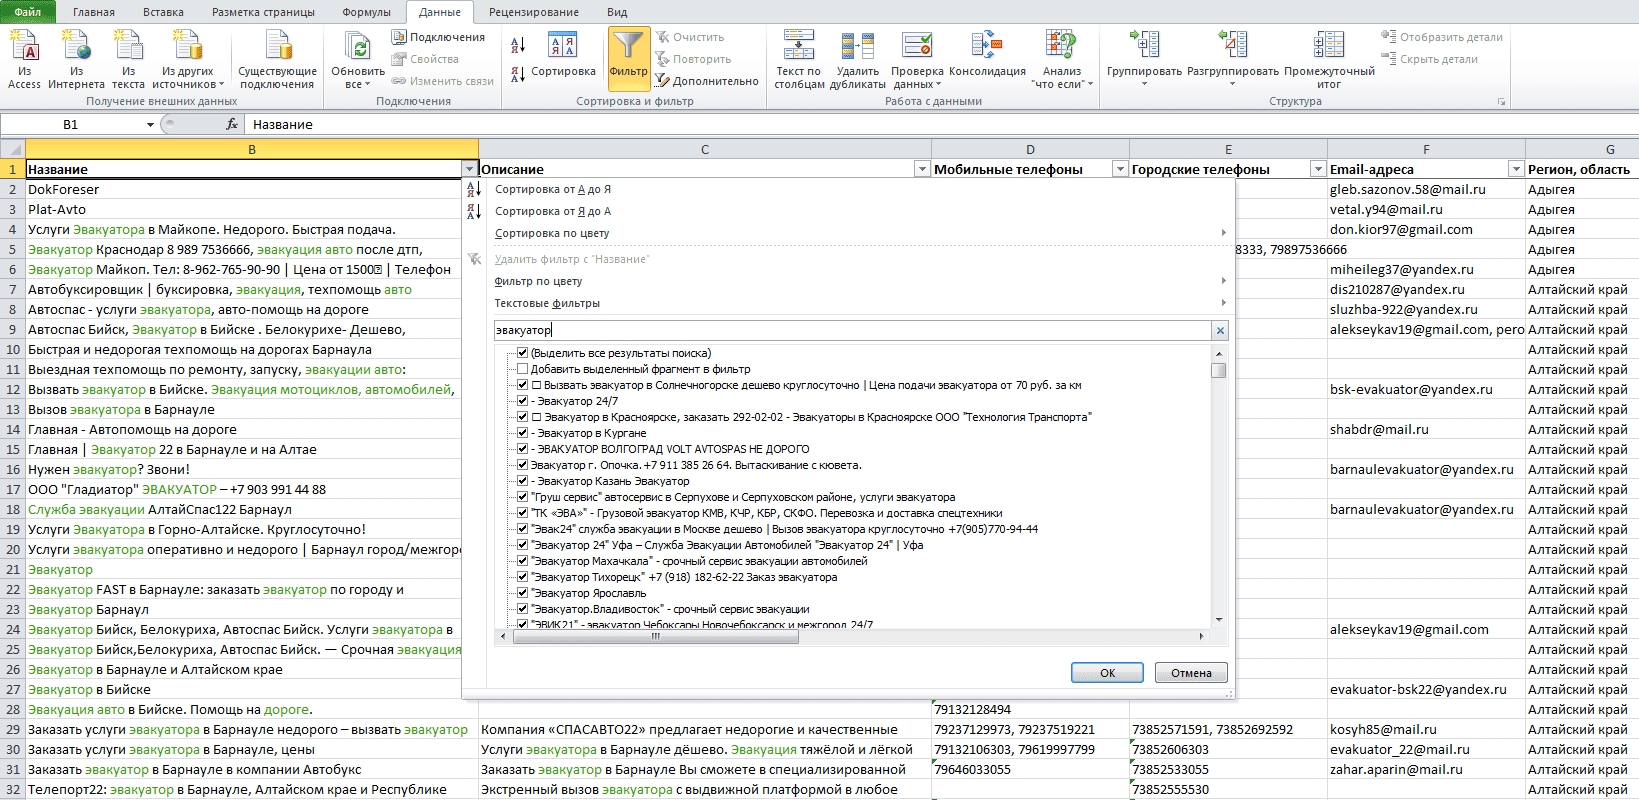The width and height of the screenshot is (1639, 800).
Task: Open Анализ "что если" menu
Action: 1062,60
